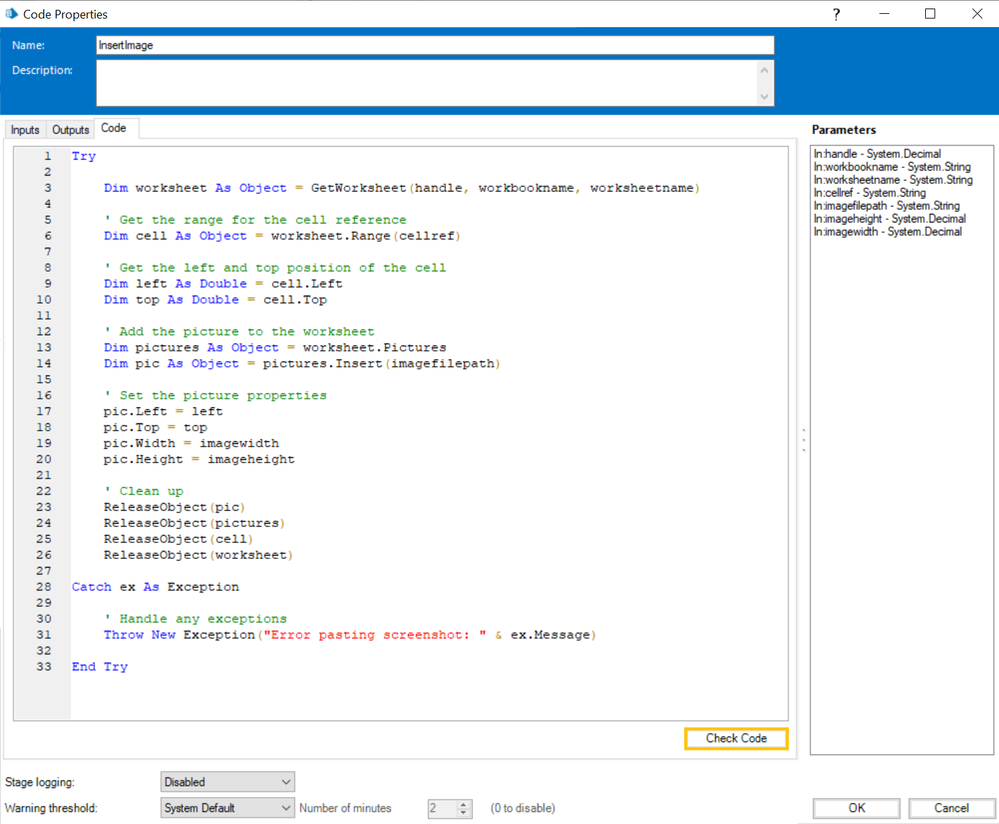Click the Blue Prism app icon in title bar
This screenshot has width=999, height=824.
click(x=12, y=14)
